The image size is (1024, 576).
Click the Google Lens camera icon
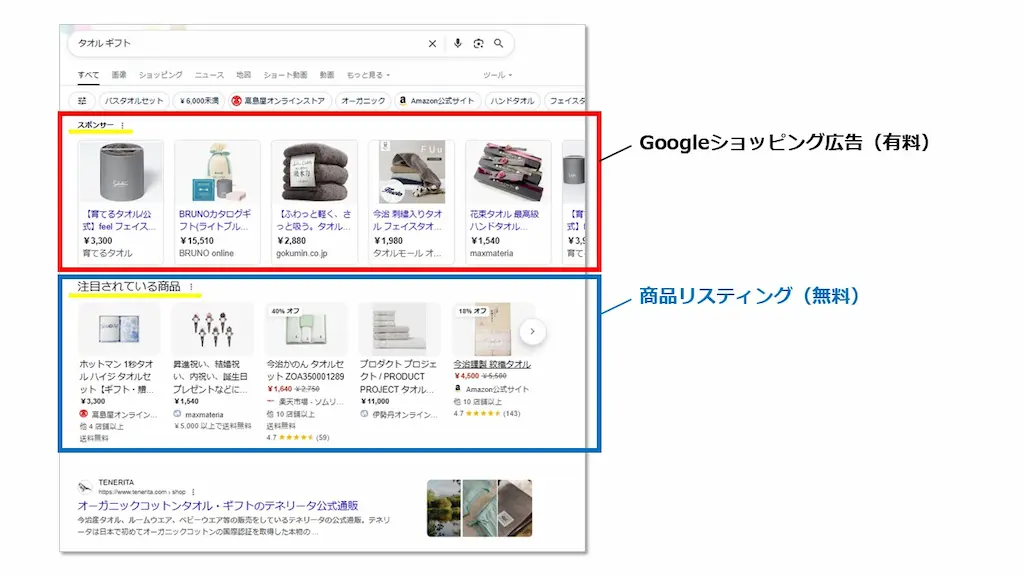point(479,43)
